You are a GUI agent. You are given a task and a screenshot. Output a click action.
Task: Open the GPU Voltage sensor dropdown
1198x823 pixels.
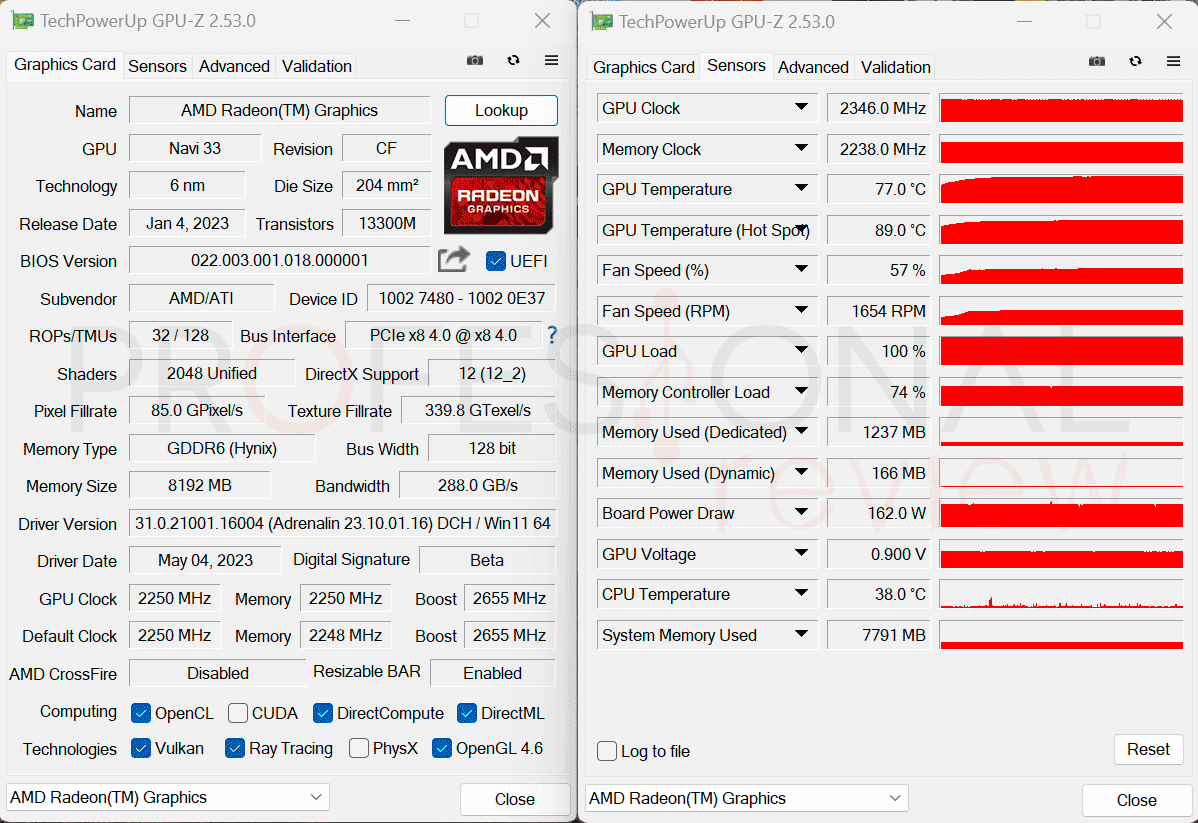(x=801, y=553)
